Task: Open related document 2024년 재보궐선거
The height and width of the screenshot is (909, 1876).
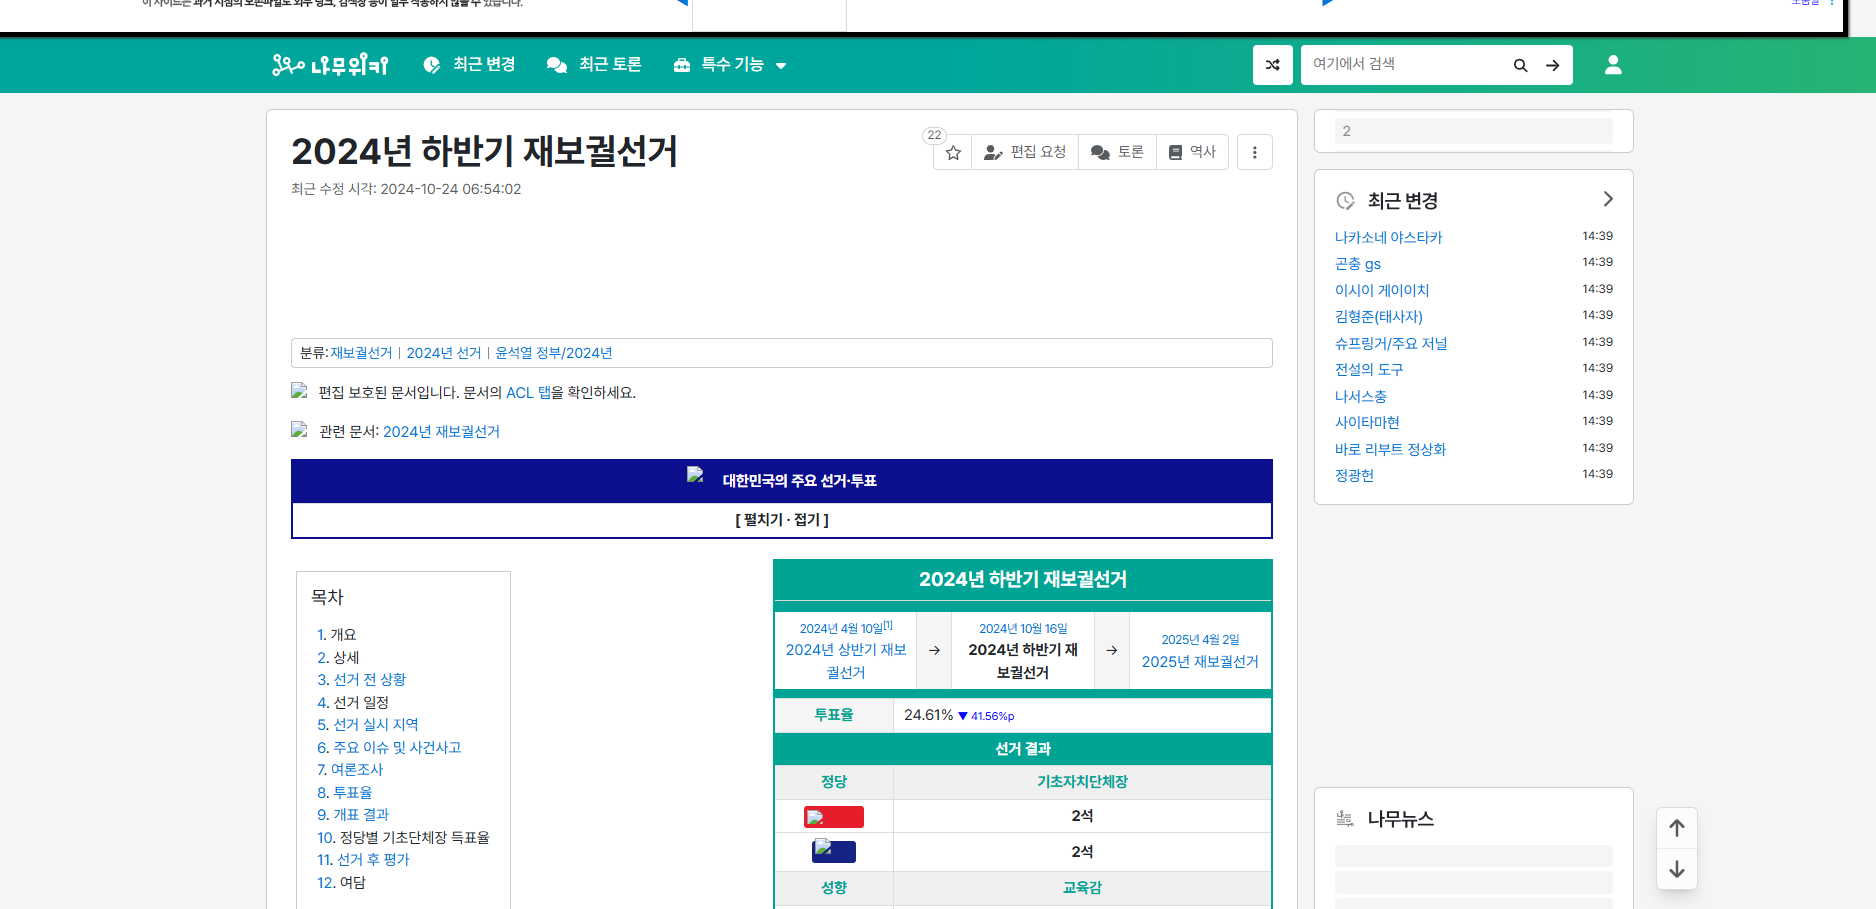Action: [441, 432]
